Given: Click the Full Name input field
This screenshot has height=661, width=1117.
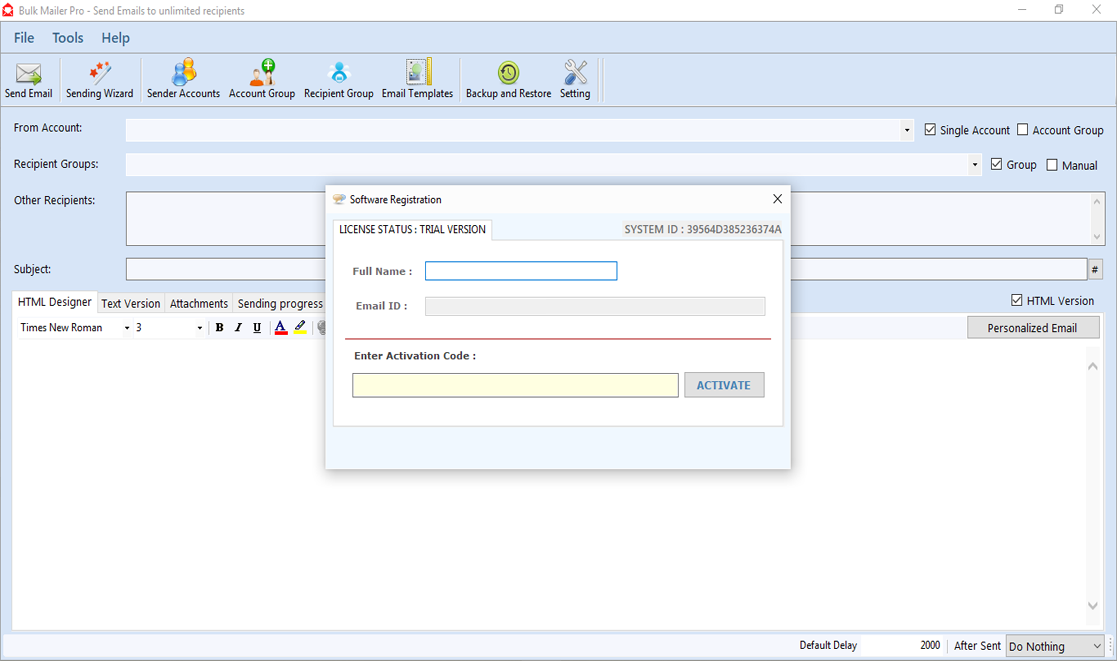Looking at the screenshot, I should point(521,271).
